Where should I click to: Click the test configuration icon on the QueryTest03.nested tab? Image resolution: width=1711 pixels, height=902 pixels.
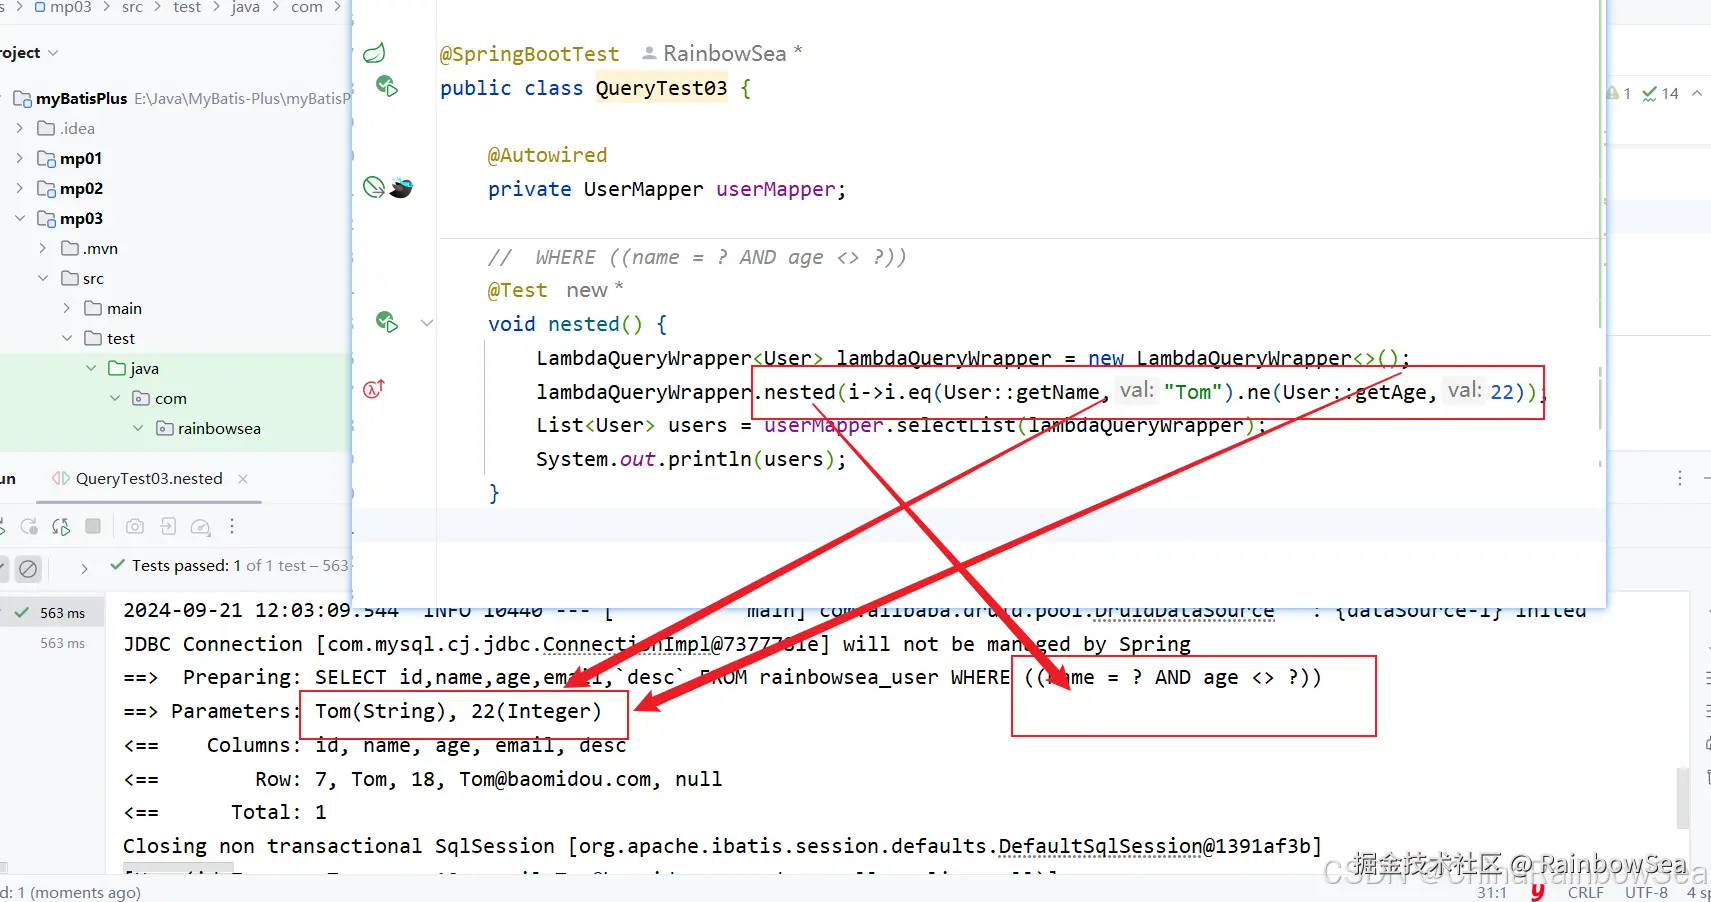point(61,478)
